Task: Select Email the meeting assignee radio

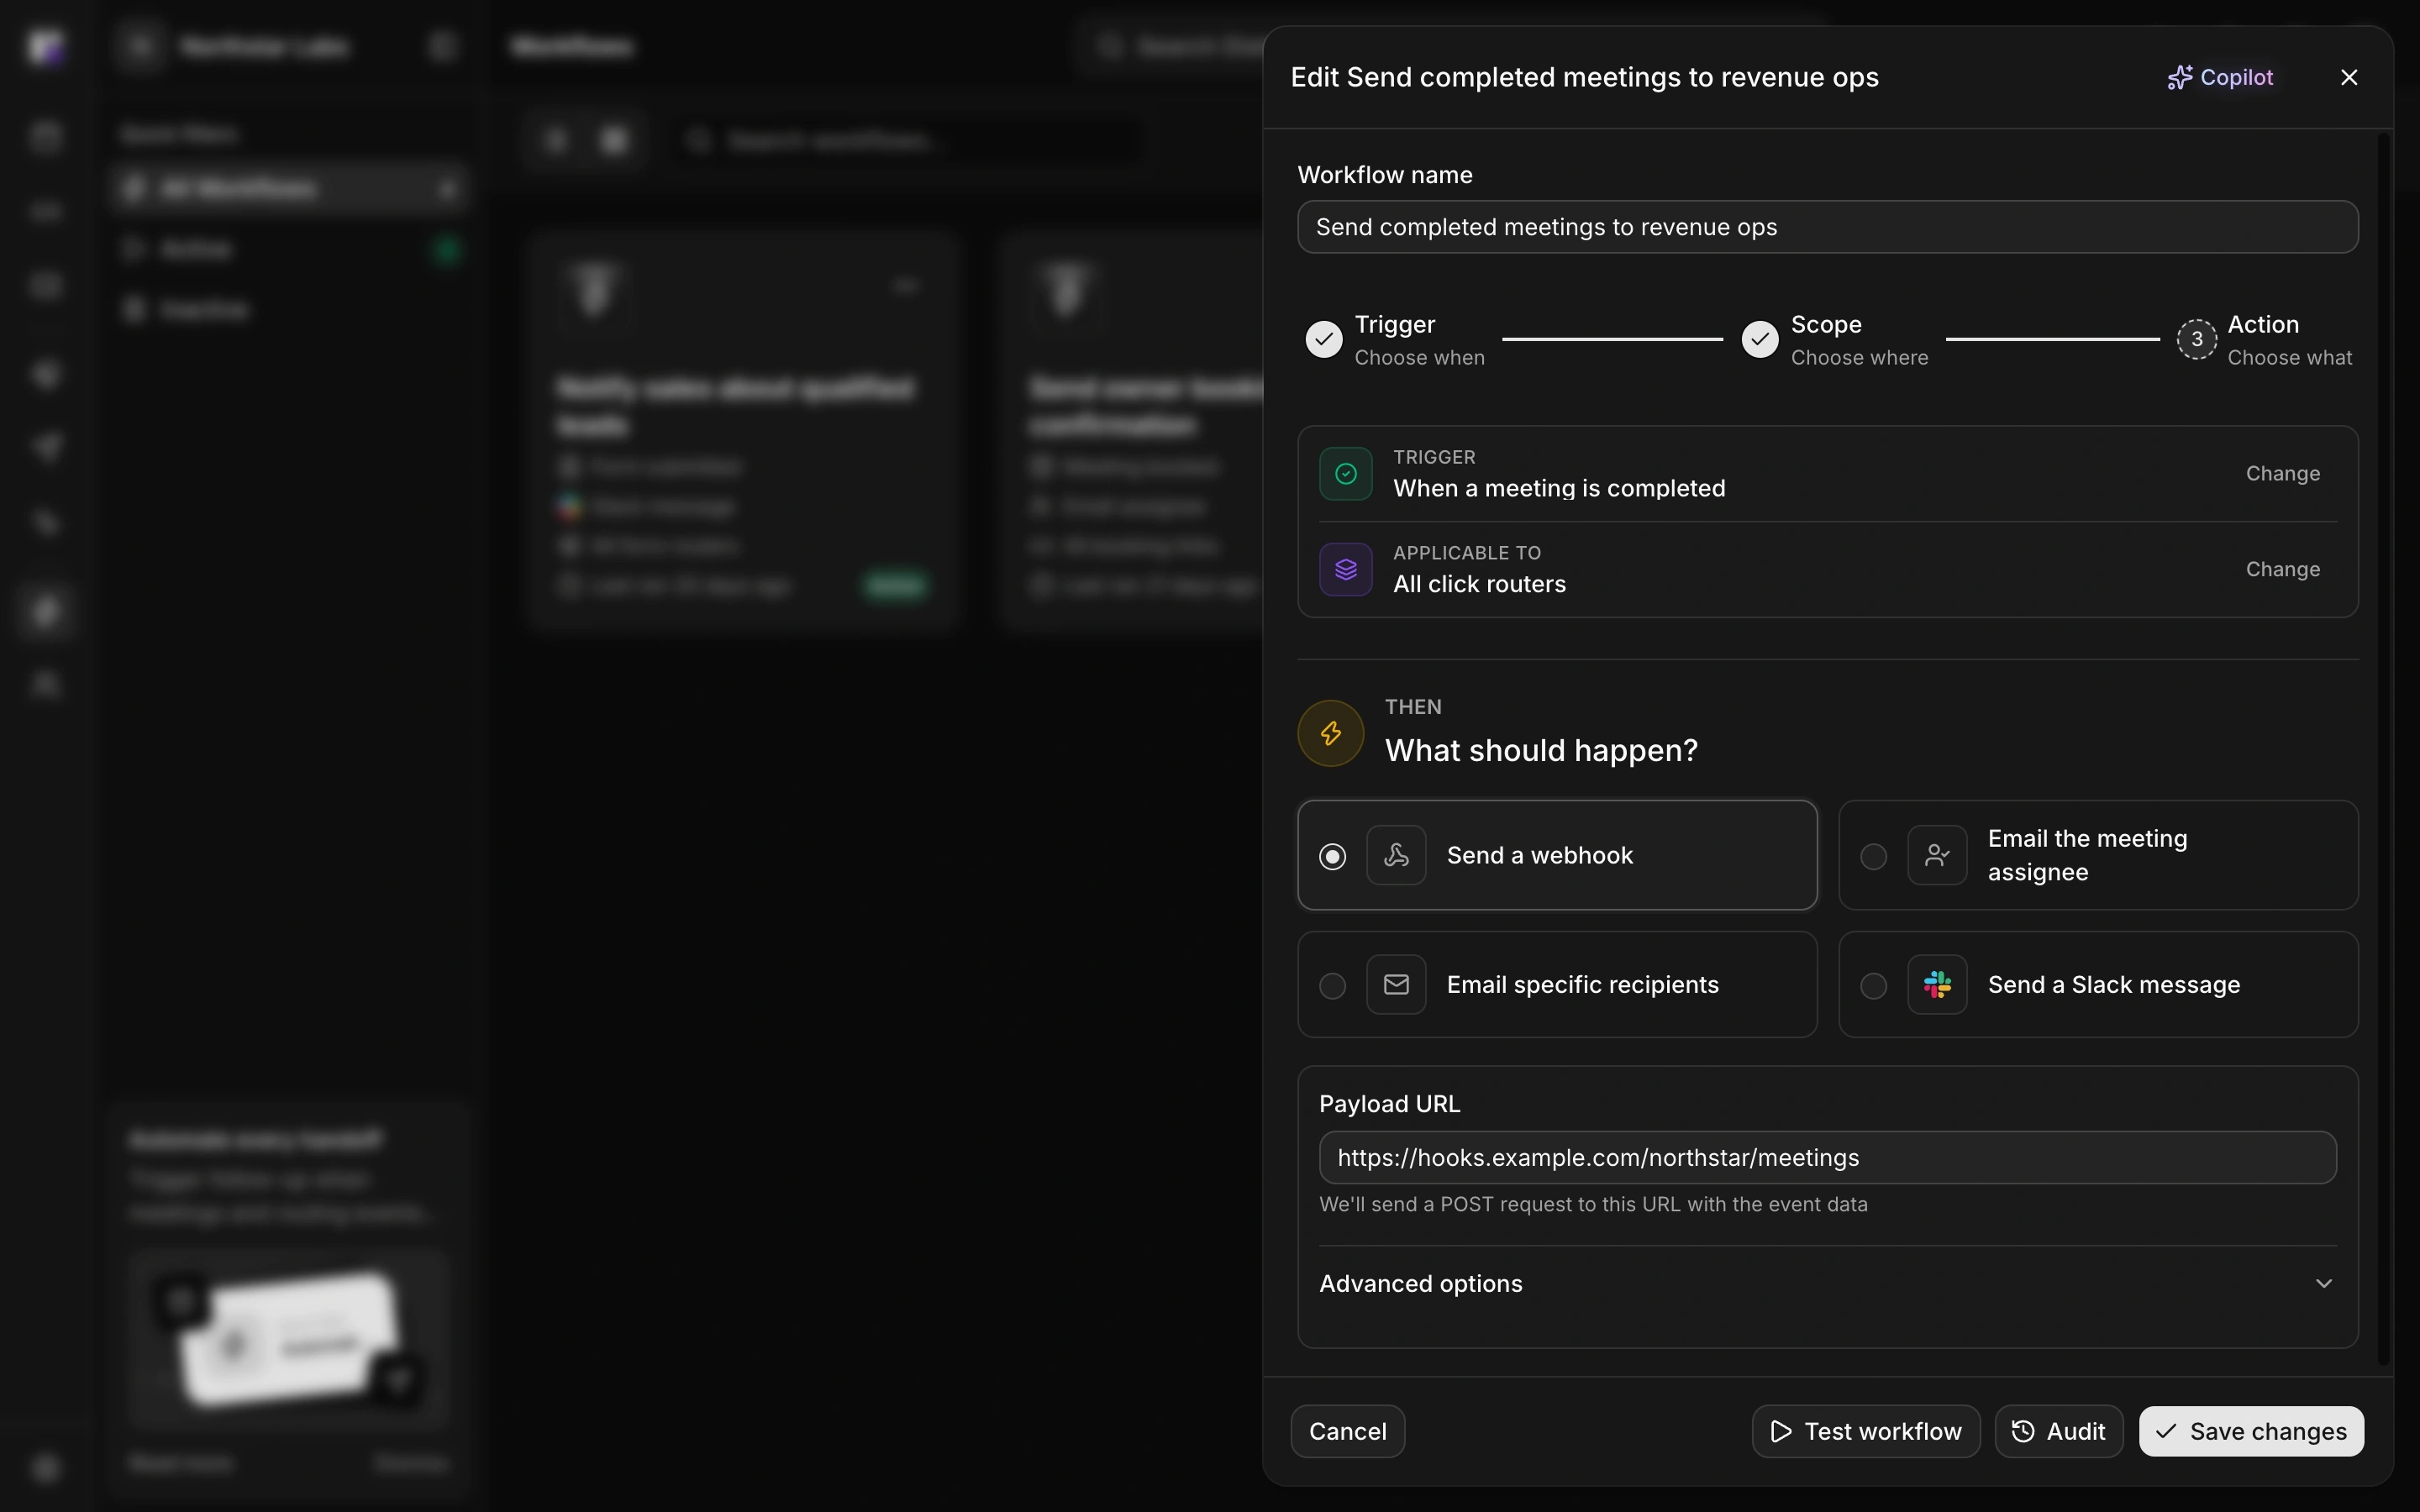Action: [x=1873, y=856]
